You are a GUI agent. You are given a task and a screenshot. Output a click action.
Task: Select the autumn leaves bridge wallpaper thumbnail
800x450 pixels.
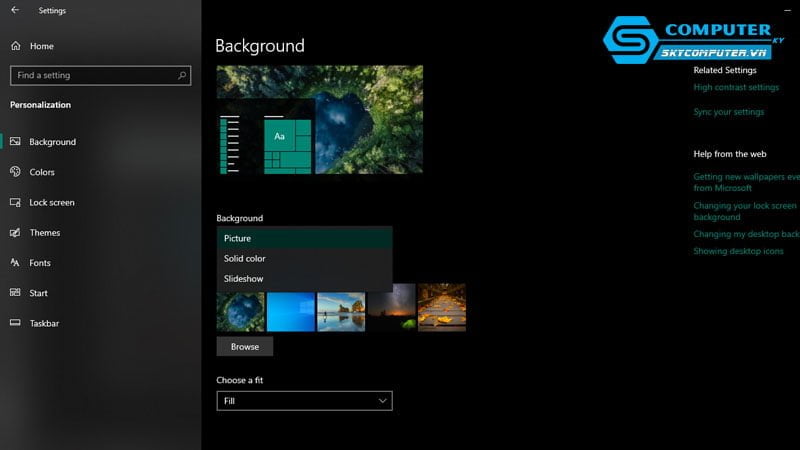click(442, 308)
